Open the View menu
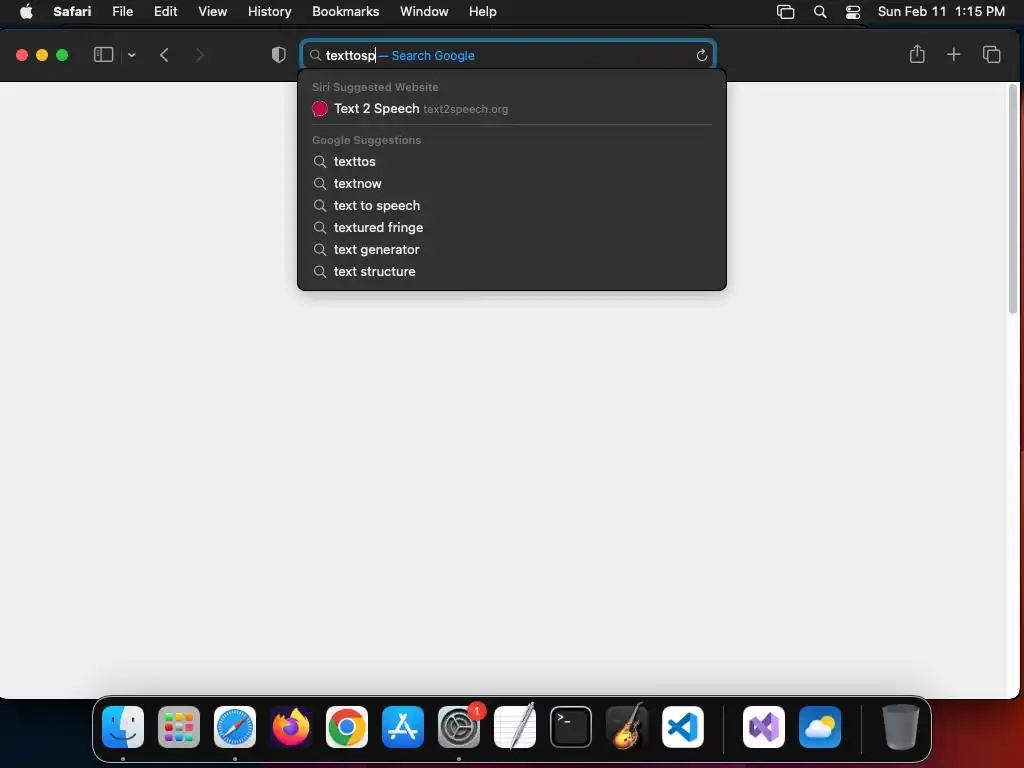The width and height of the screenshot is (1024, 768). (x=212, y=12)
